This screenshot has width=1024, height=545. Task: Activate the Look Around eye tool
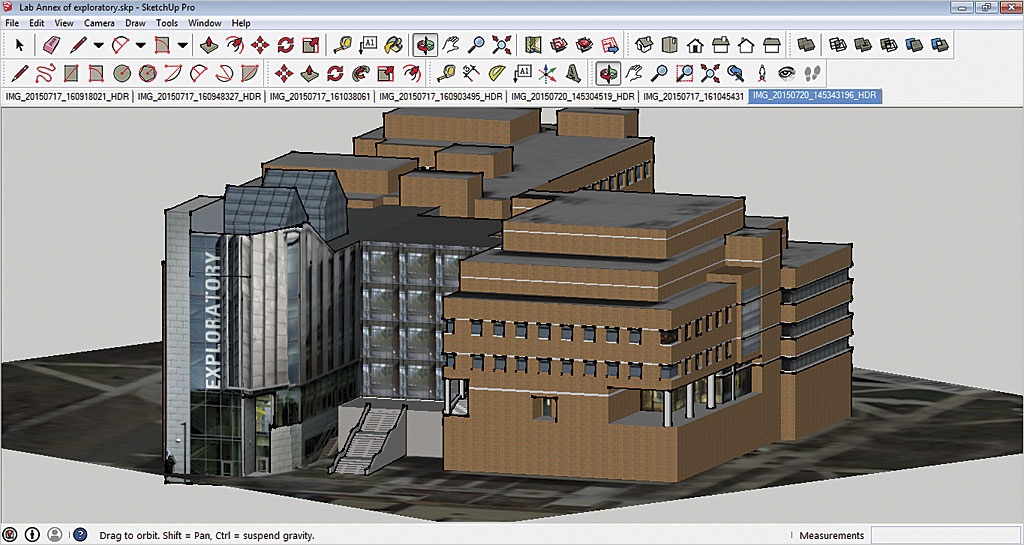click(x=786, y=73)
